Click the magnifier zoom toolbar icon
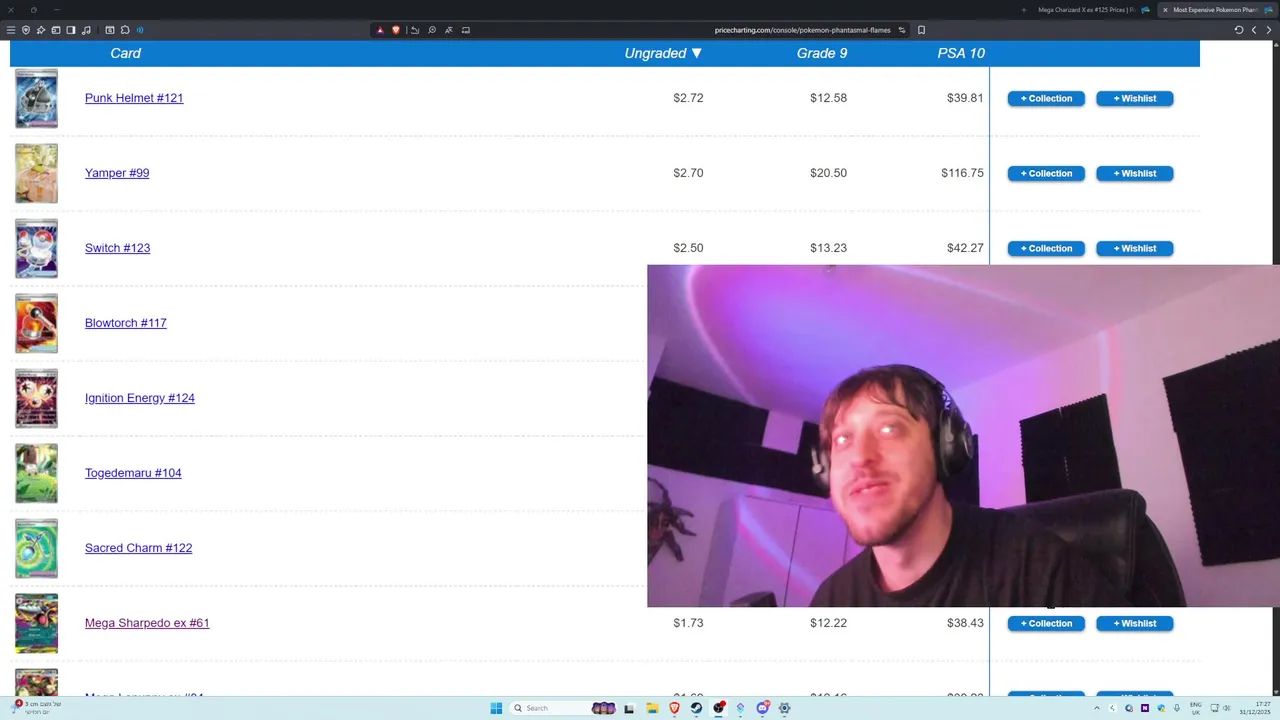The width and height of the screenshot is (1280, 720). point(432,30)
